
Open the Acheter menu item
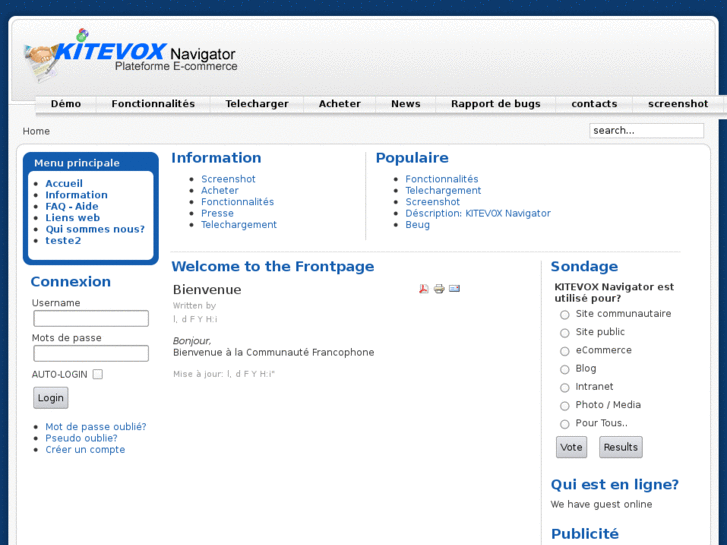point(339,104)
